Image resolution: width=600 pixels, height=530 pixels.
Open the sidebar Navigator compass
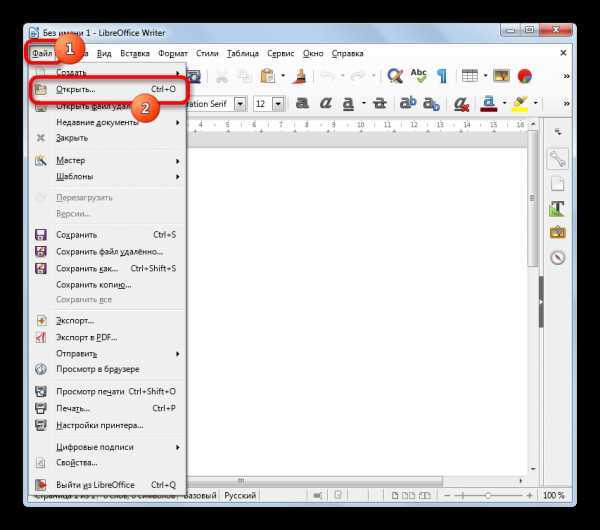click(558, 258)
